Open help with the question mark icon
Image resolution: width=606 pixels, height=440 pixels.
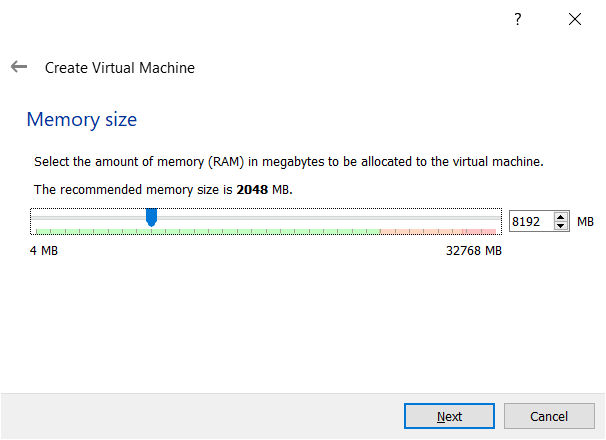pos(518,20)
